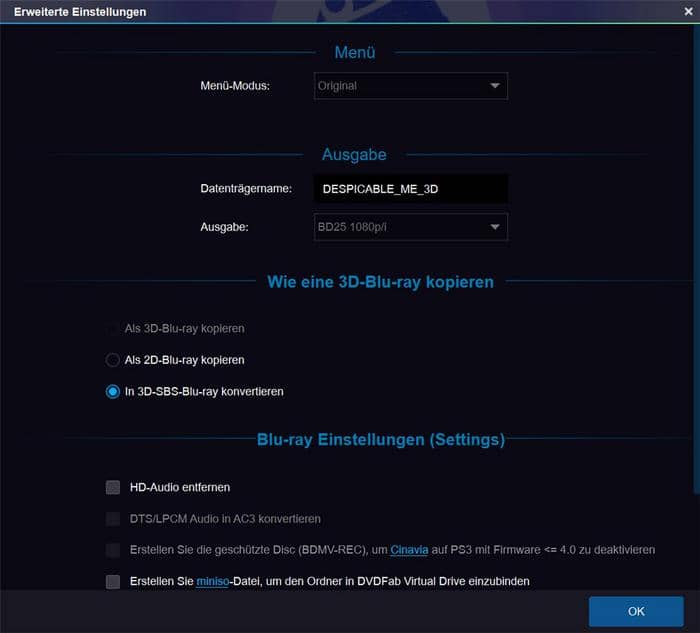Click the Wie eine 3D-Blu-ray kopieren heading

tap(380, 282)
